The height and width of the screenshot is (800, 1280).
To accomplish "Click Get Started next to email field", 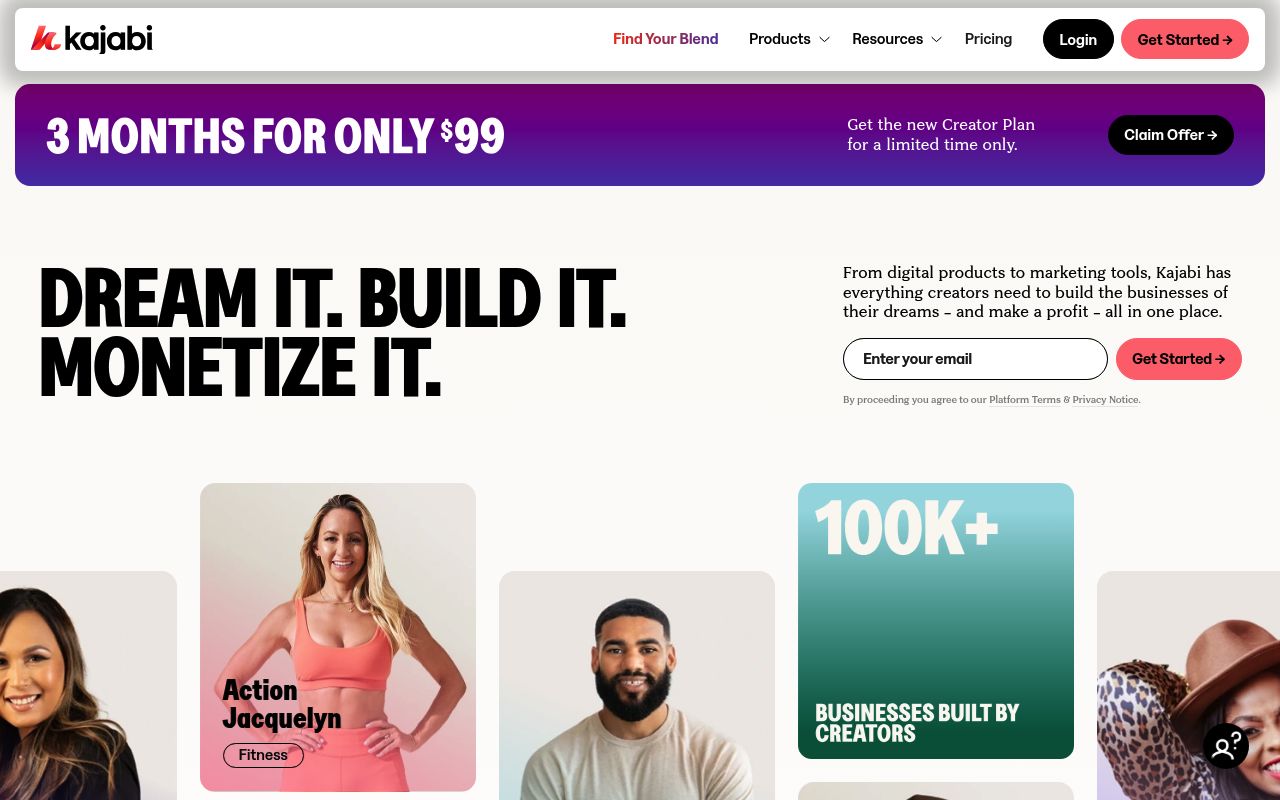I will (x=1179, y=359).
